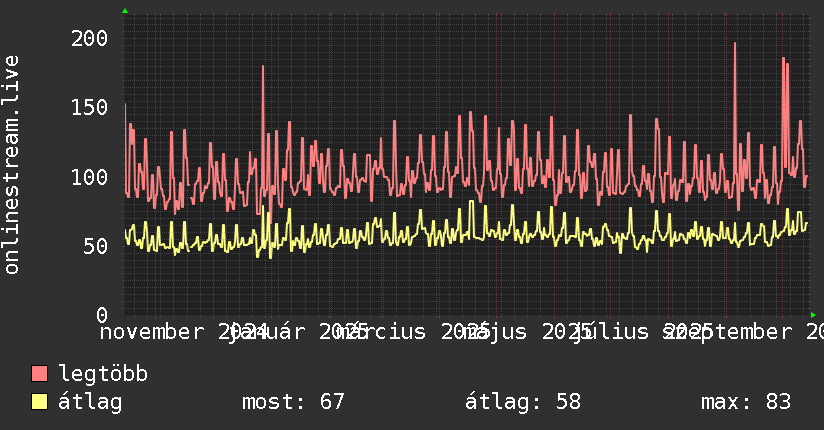Click the november 2024 x-axis label
Image resolution: width=824 pixels, height=430 pixels.
[184, 332]
